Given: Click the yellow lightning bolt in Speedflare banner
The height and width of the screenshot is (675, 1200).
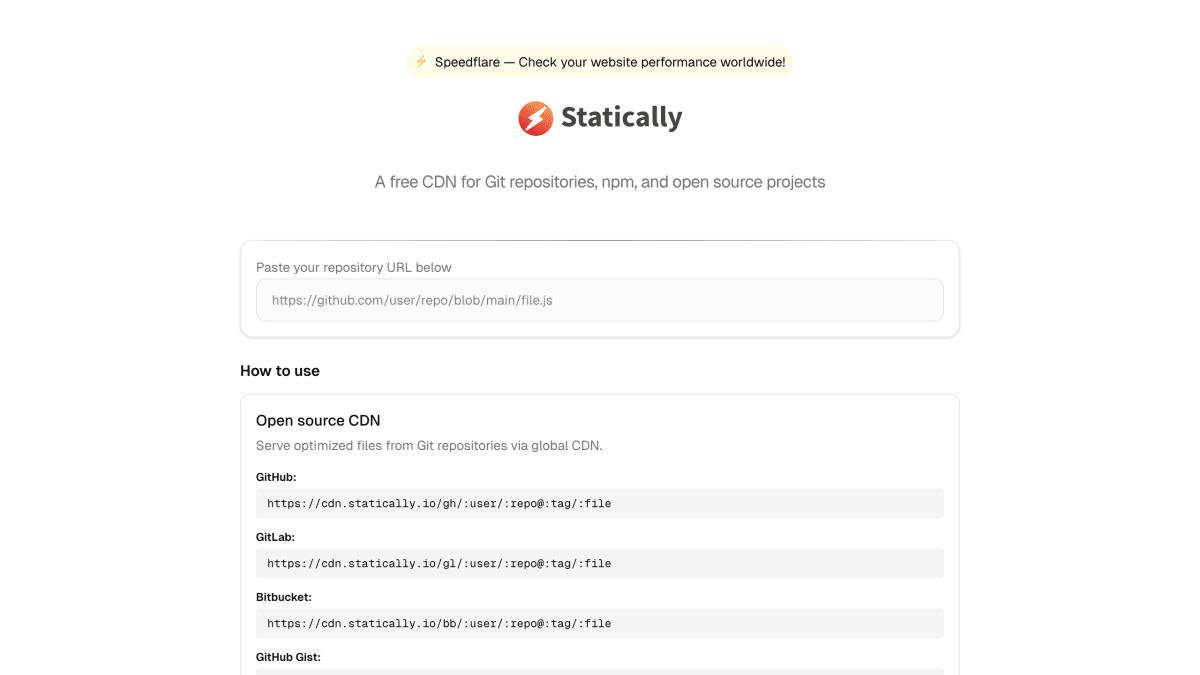Looking at the screenshot, I should [421, 62].
